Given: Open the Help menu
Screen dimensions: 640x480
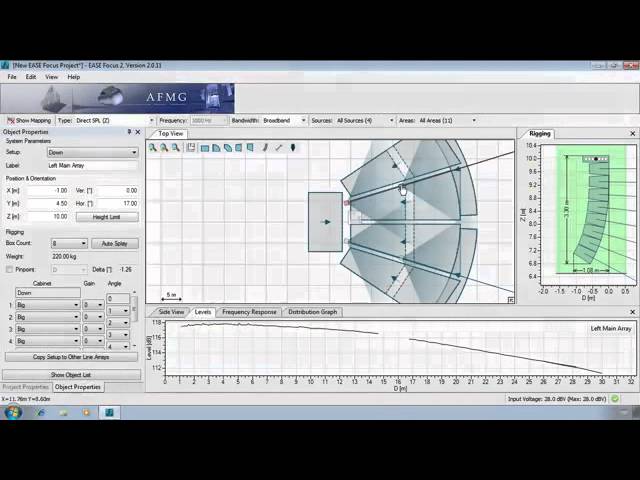Looking at the screenshot, I should click(x=73, y=77).
